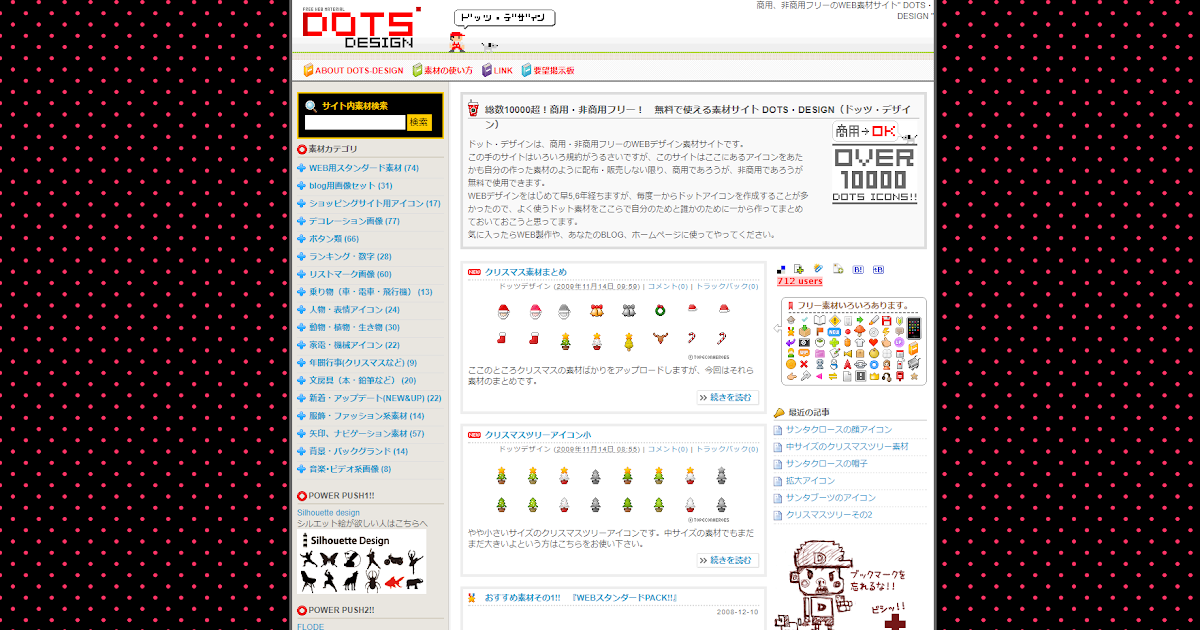The width and height of the screenshot is (1200, 630).
Task: Click the page-with-plus bookmark icon
Action: point(838,269)
